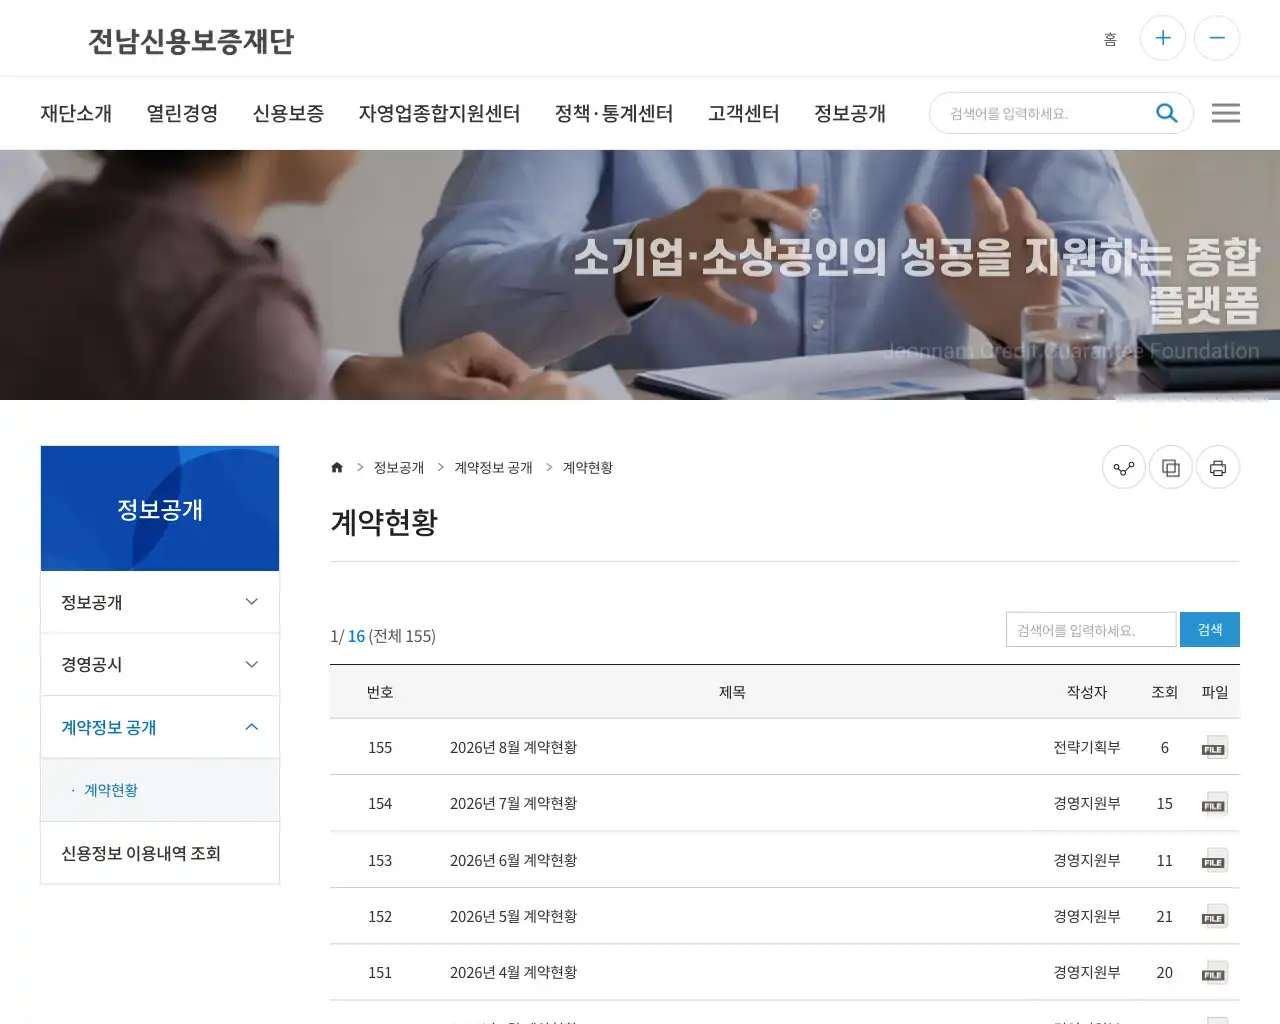The width and height of the screenshot is (1280, 1024).
Task: Download file for 2026년 8월 계약현황
Action: [x=1214, y=748]
